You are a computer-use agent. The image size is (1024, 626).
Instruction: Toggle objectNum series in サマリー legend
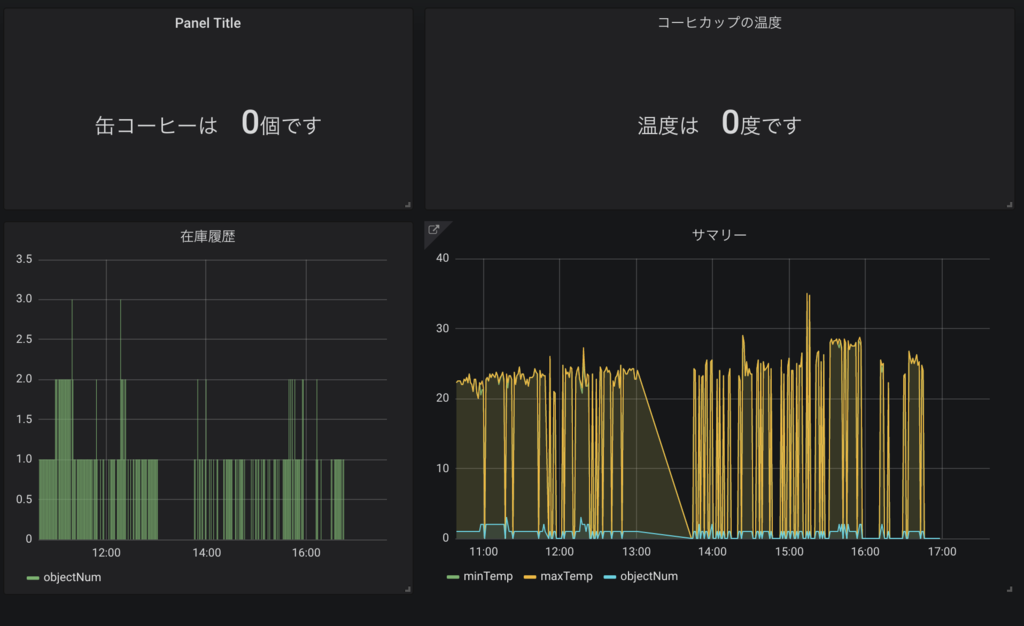pyautogui.click(x=648, y=576)
